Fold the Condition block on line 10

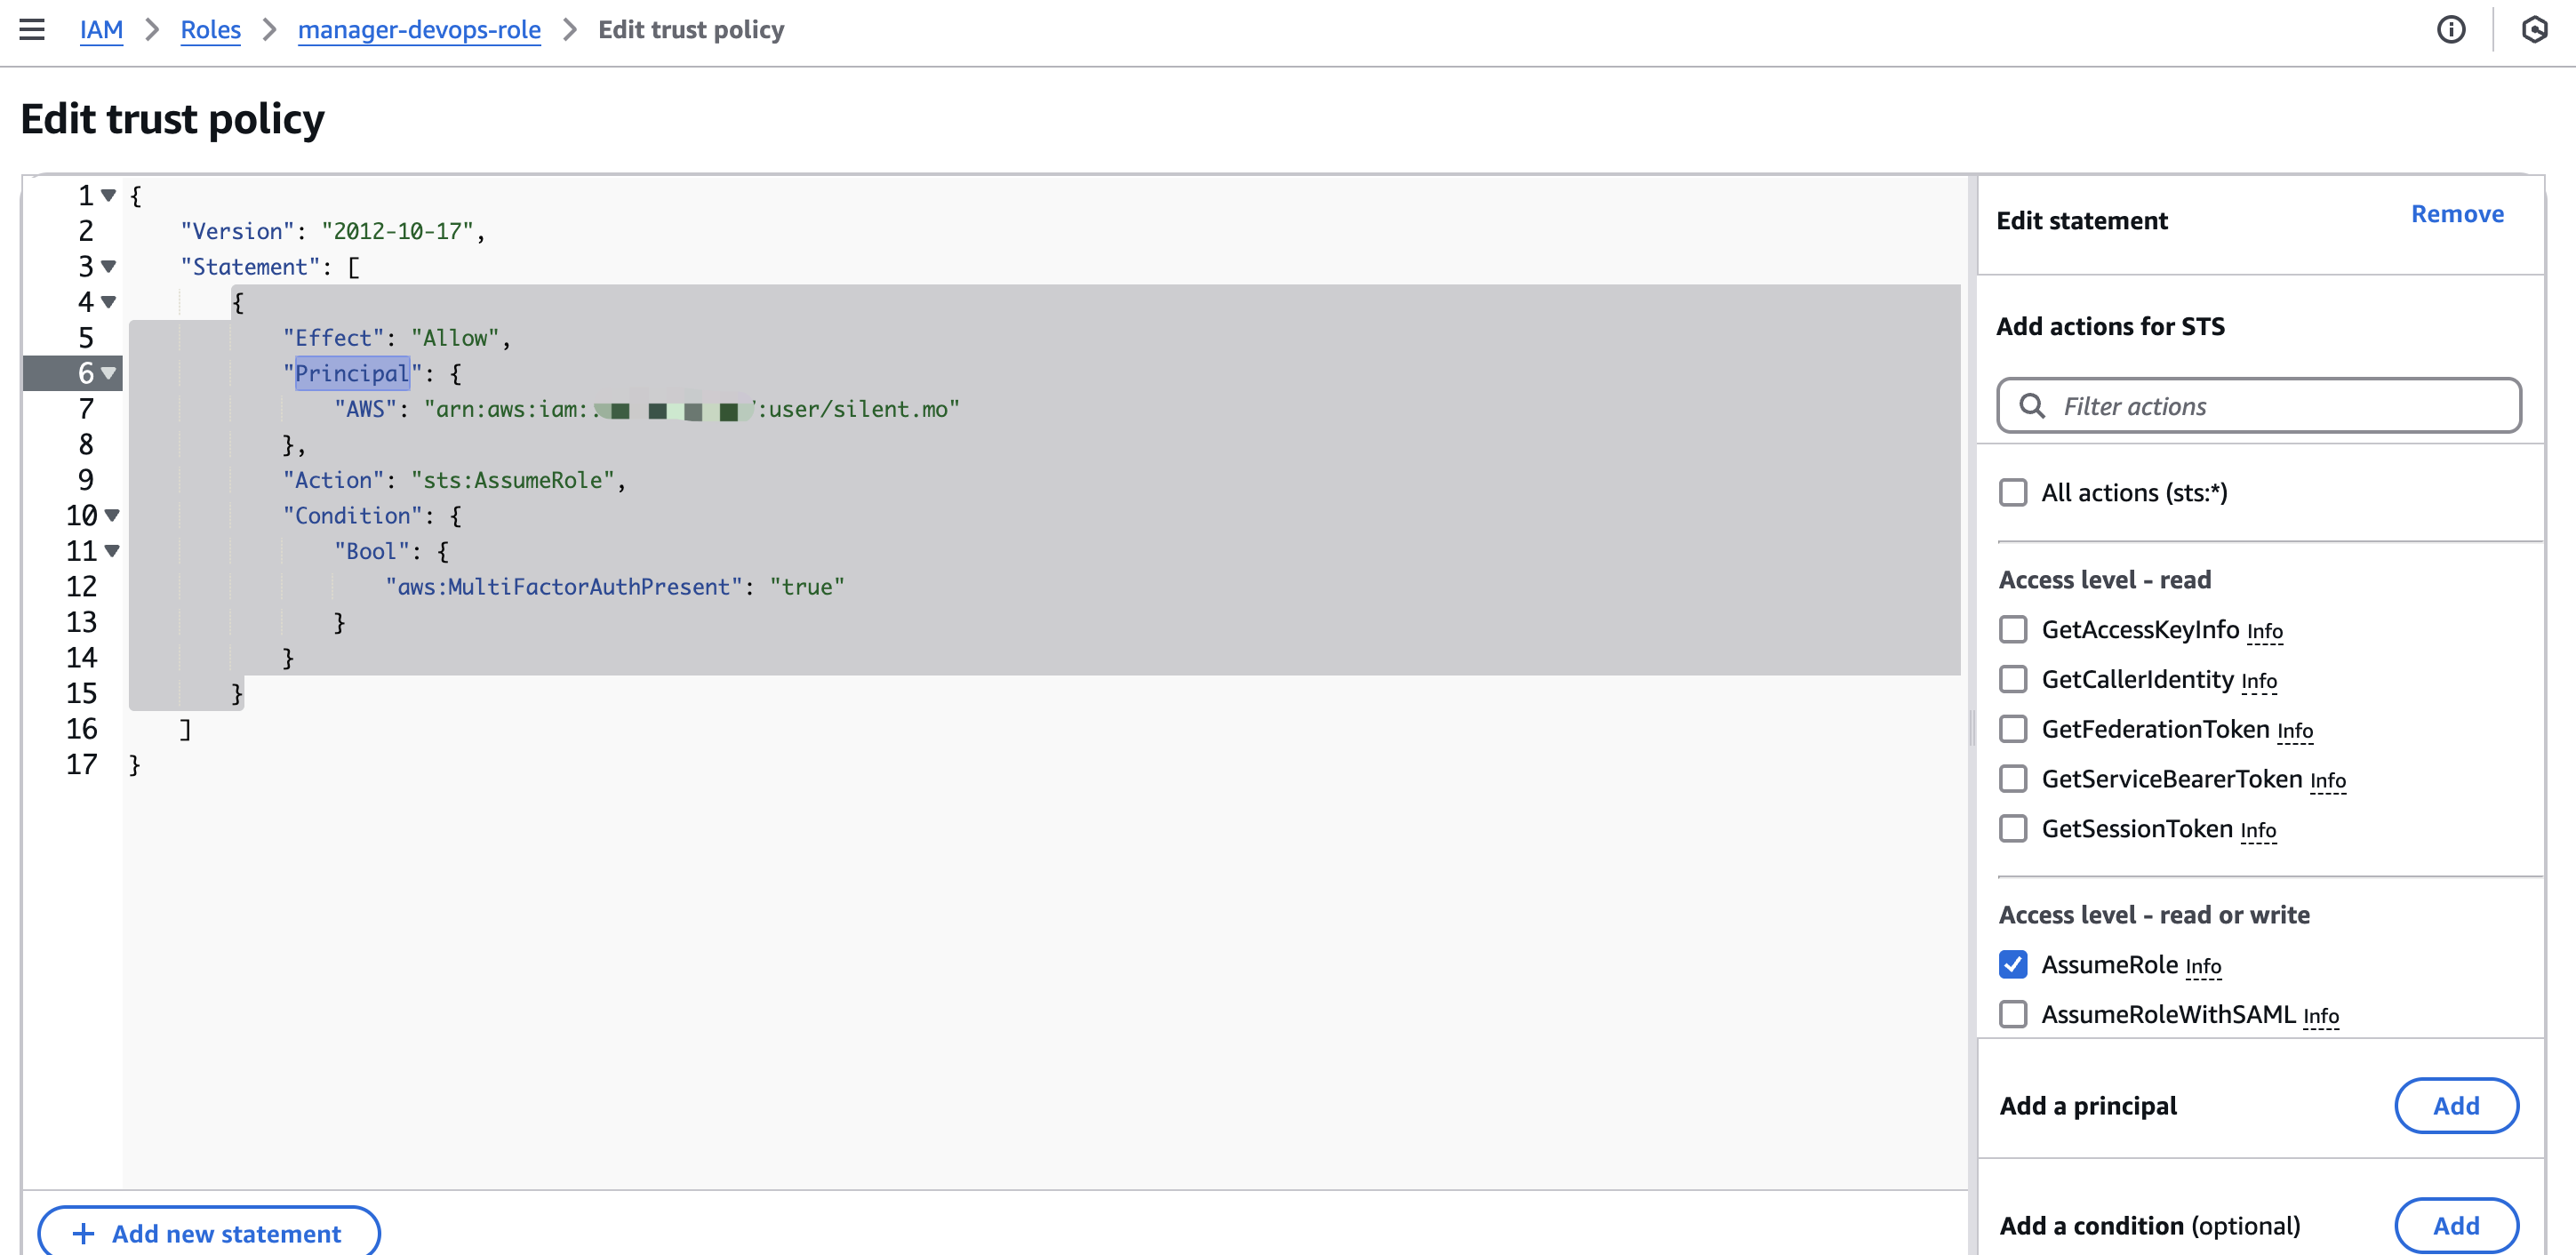pyautogui.click(x=112, y=515)
